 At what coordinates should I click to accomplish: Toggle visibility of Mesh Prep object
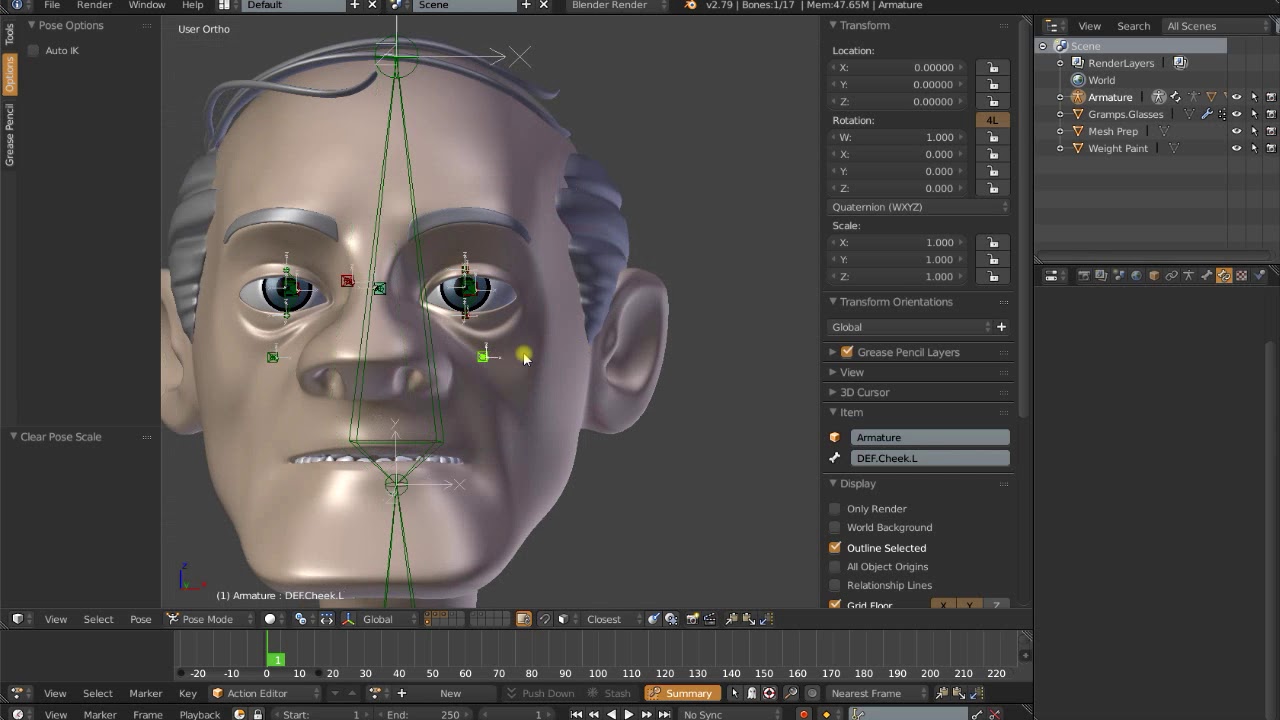click(x=1237, y=131)
